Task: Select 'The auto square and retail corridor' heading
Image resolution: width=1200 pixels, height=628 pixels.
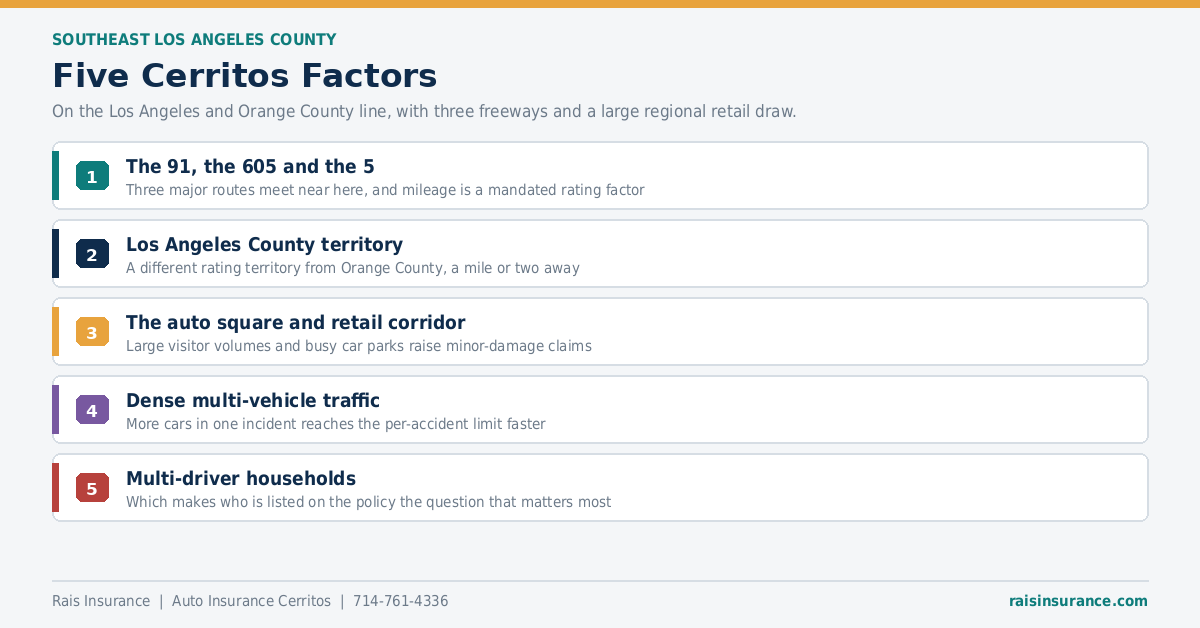Action: [x=295, y=323]
